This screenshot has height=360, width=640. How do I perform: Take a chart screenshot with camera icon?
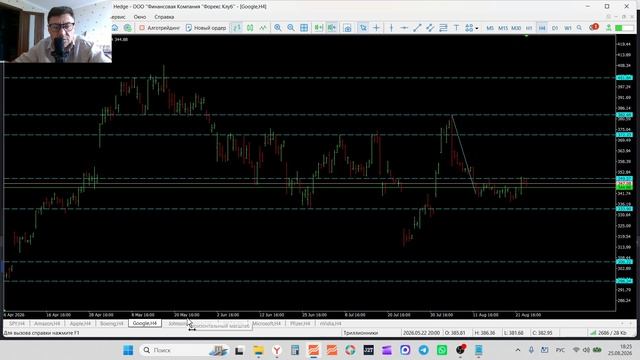click(347, 28)
